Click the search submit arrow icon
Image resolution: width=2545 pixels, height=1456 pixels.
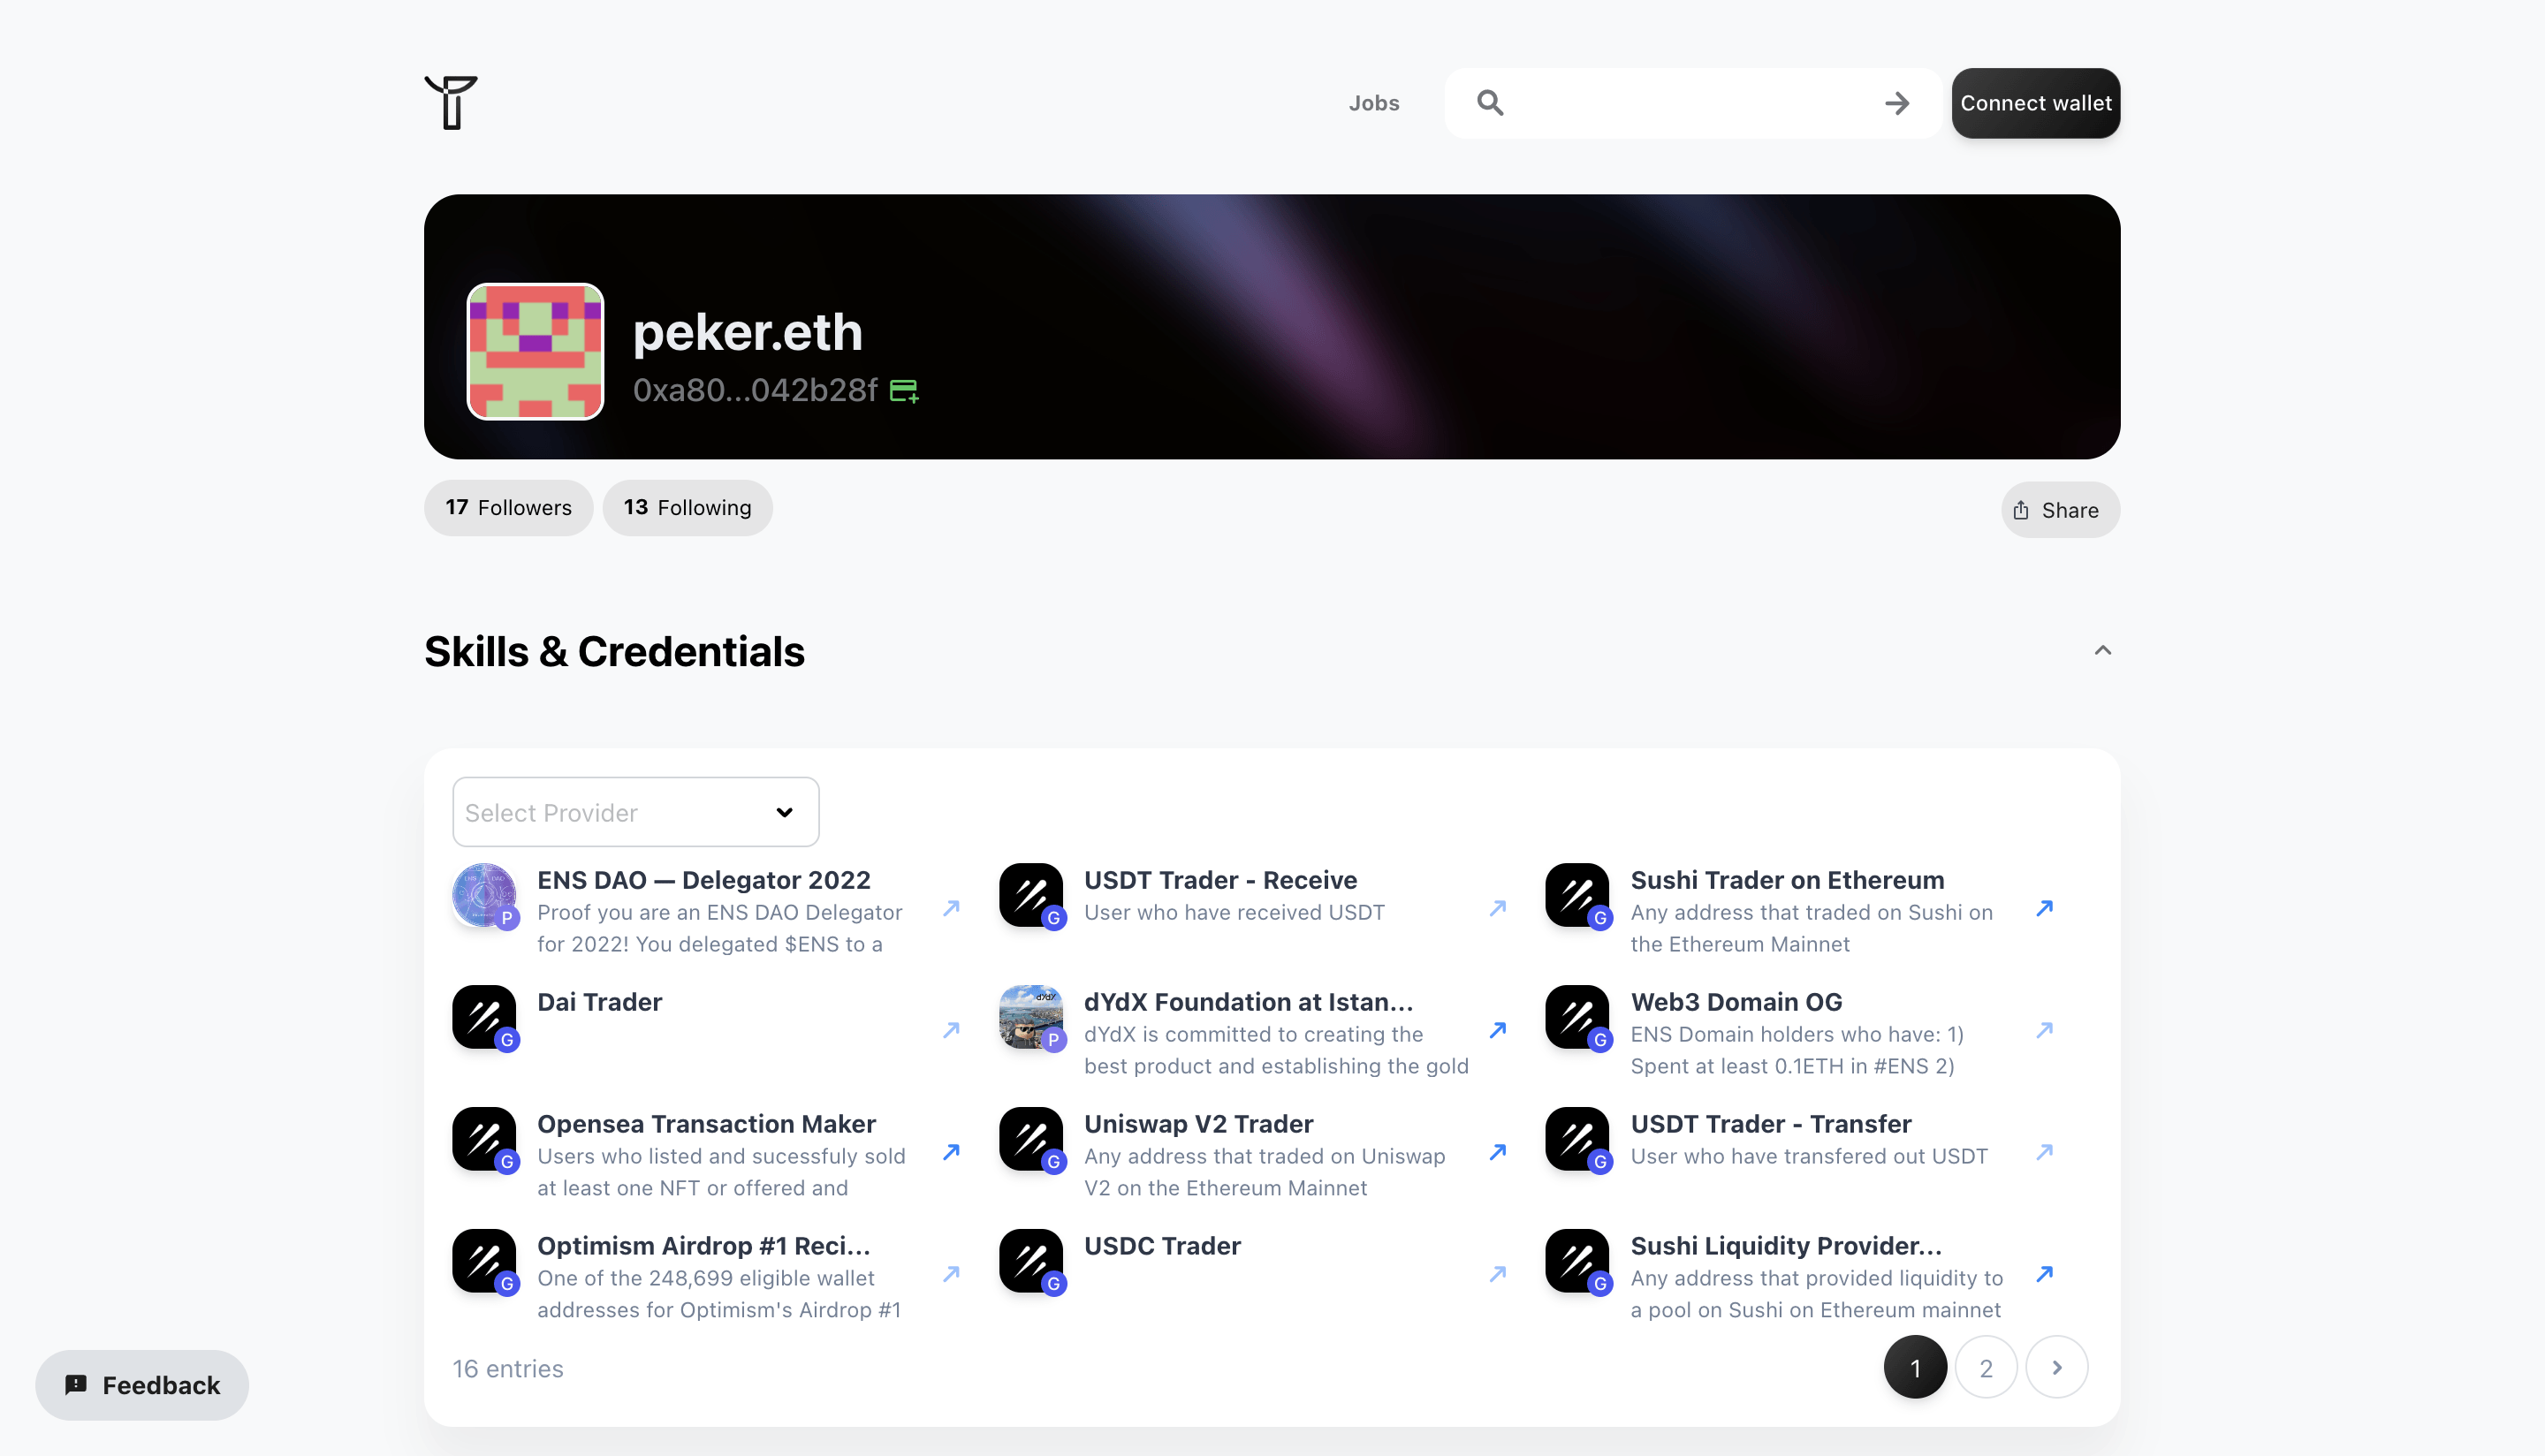pyautogui.click(x=1897, y=103)
